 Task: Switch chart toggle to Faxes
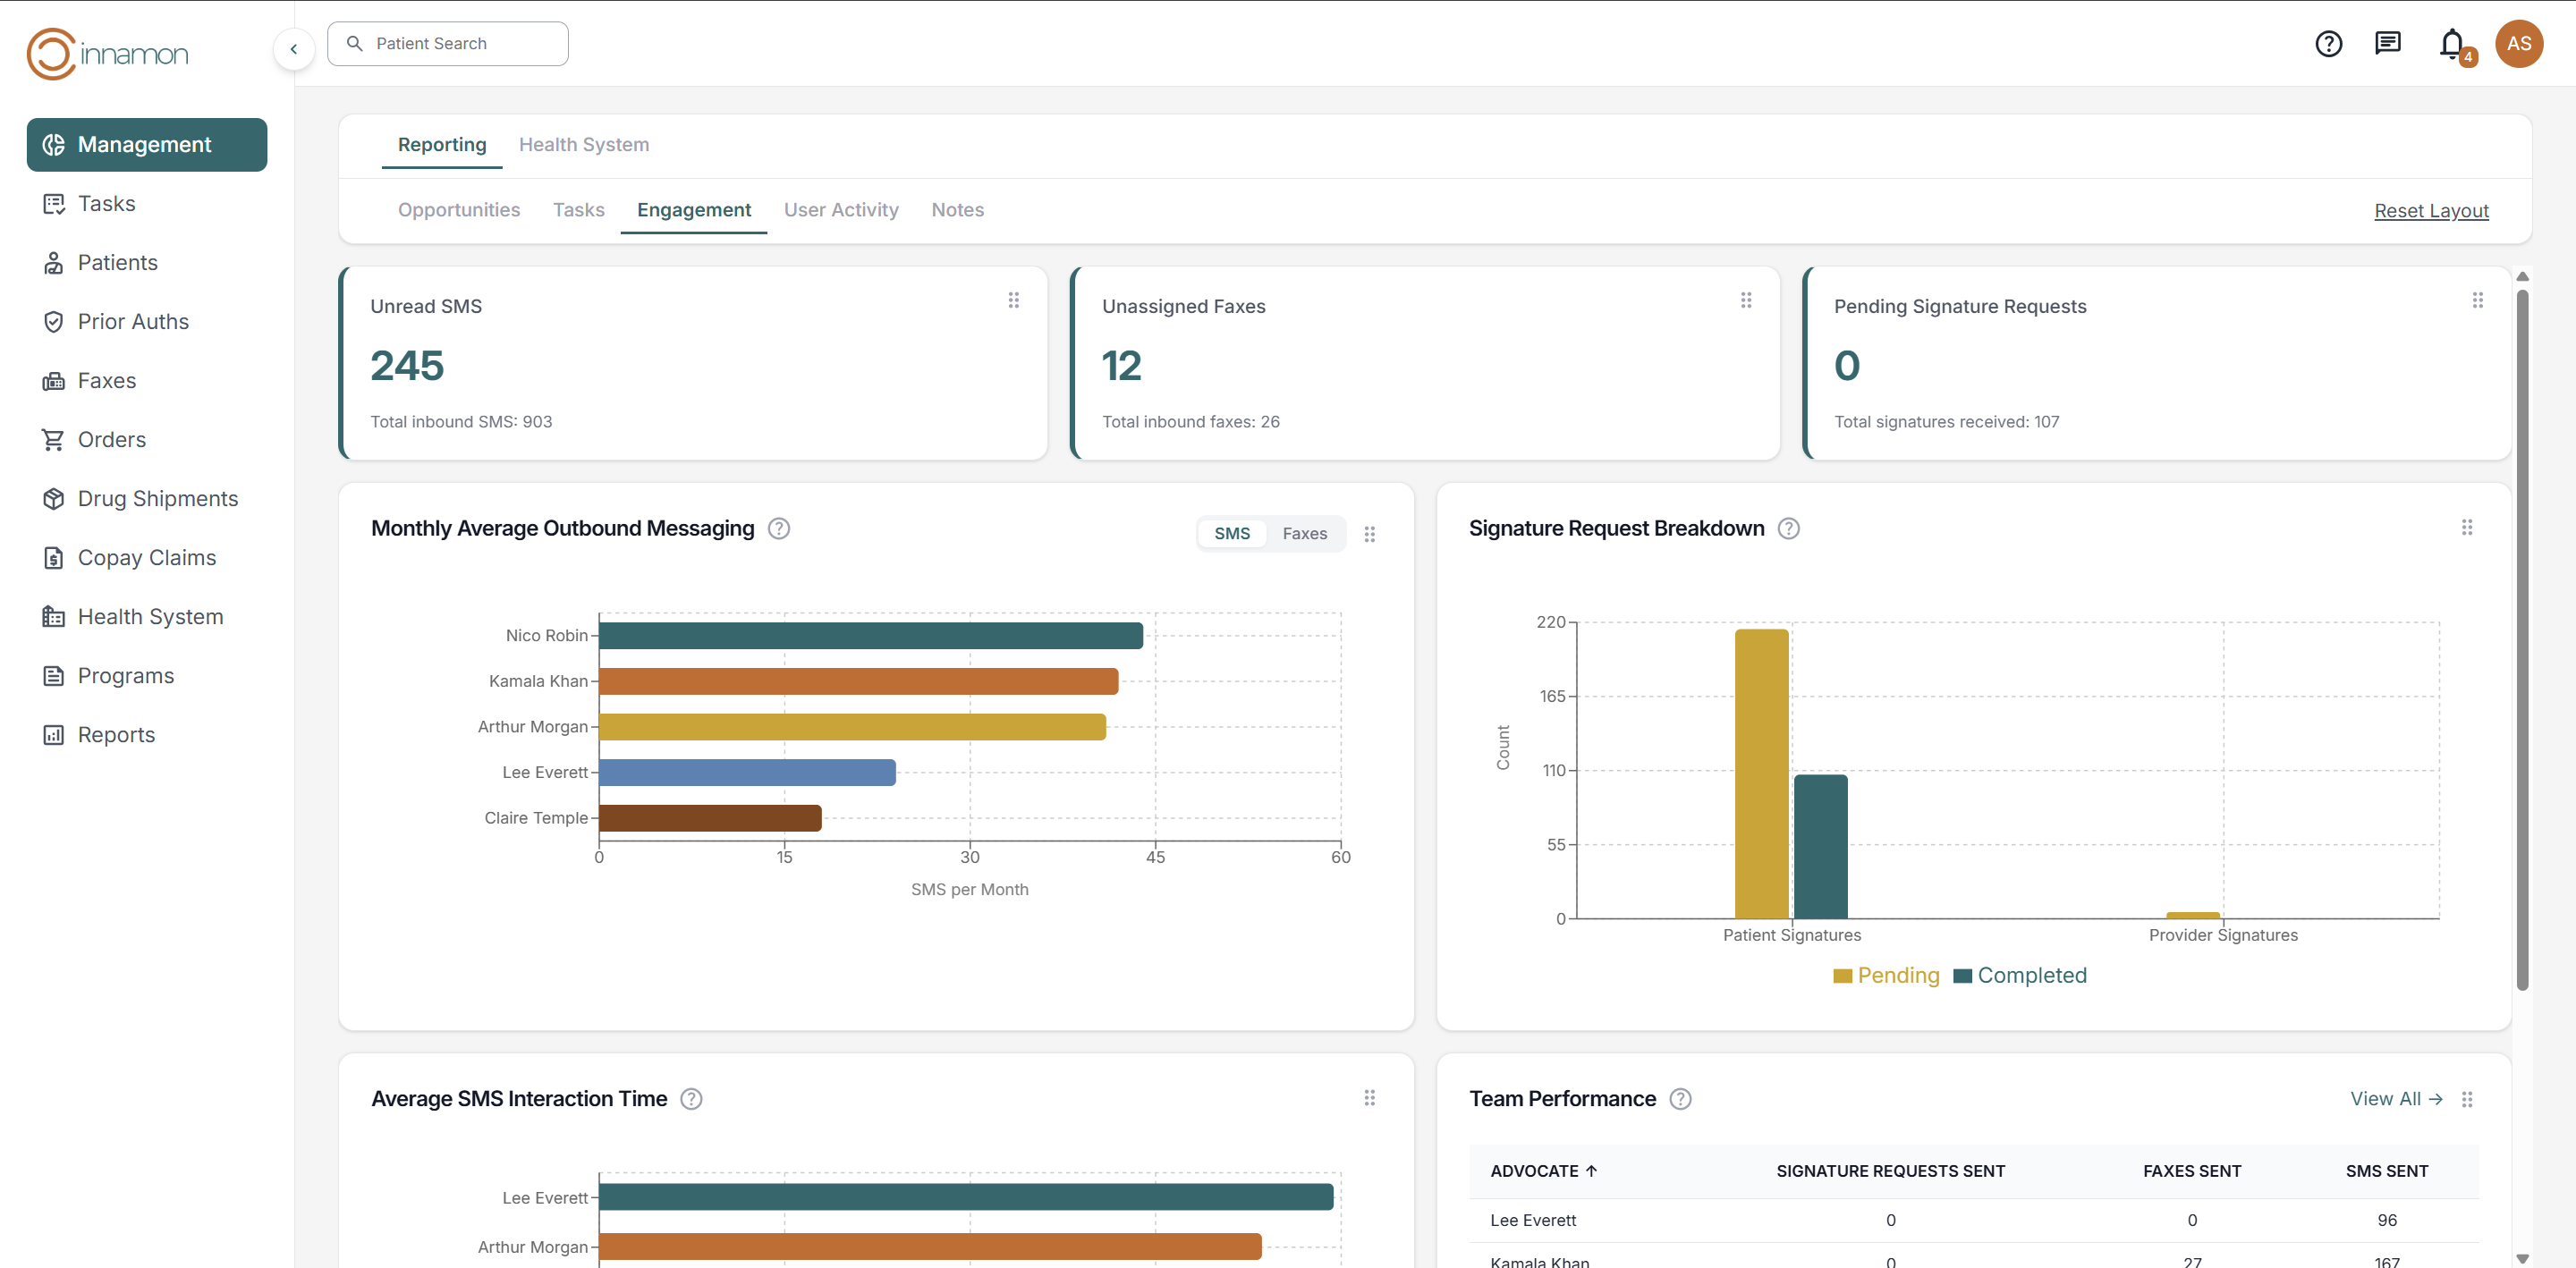coord(1304,534)
